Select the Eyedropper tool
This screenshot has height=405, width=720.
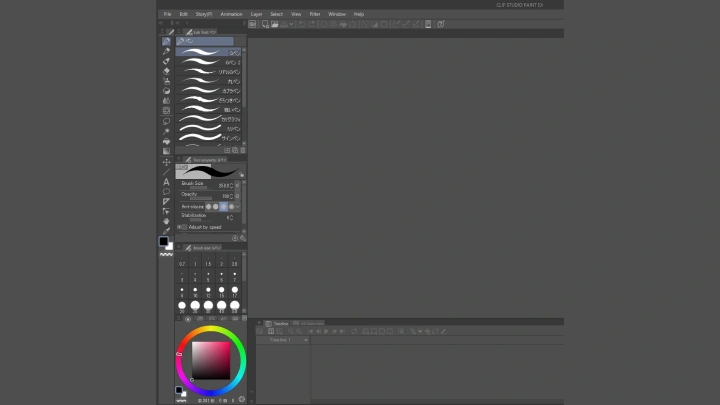coord(166,231)
